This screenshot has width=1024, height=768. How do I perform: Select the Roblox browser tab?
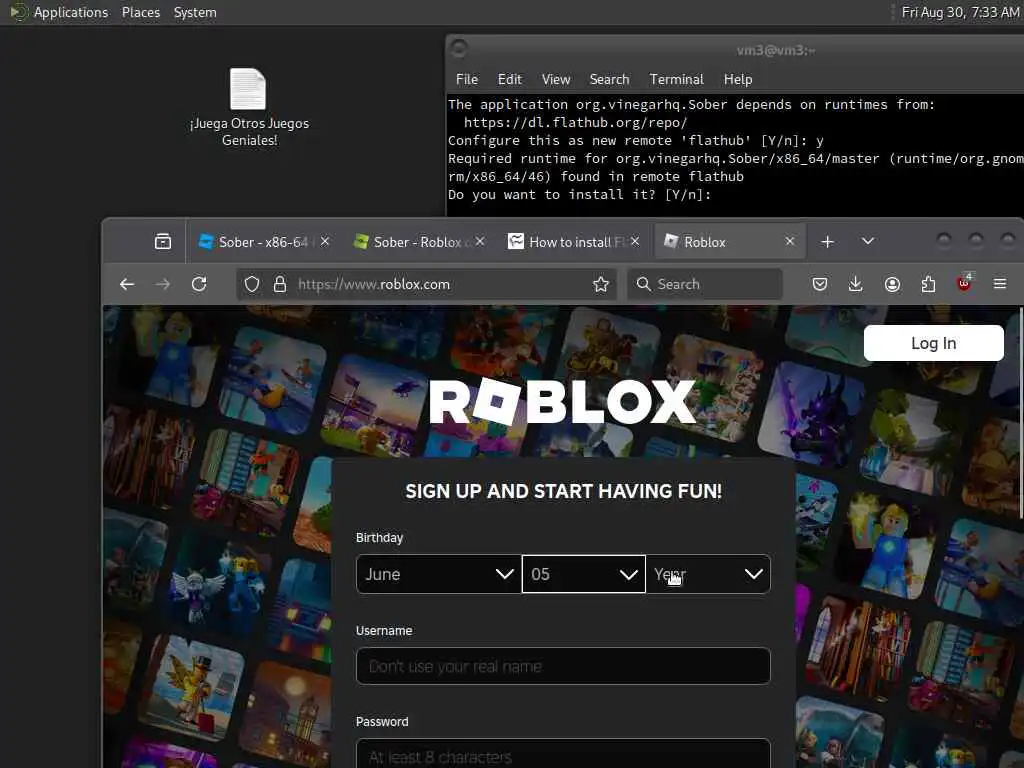729,242
